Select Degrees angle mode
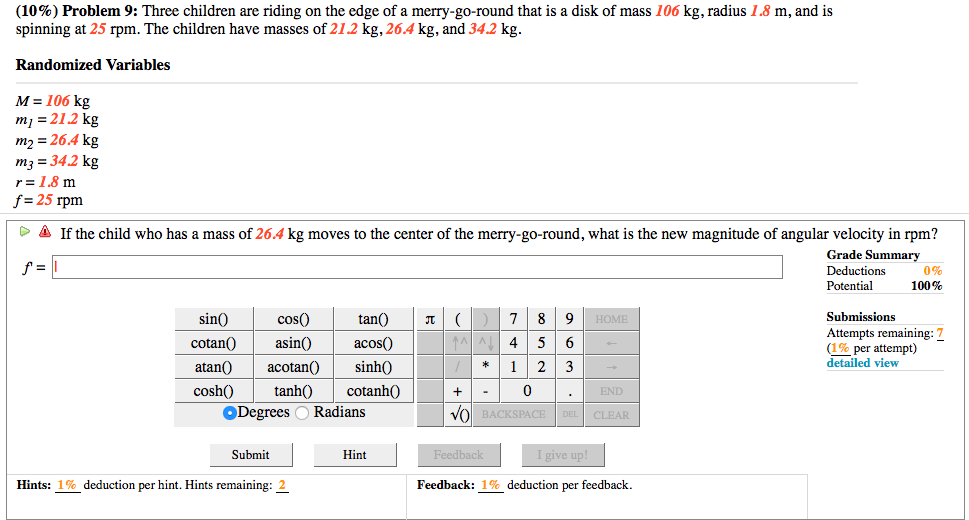This screenshot has height=520, width=969. pyautogui.click(x=229, y=413)
